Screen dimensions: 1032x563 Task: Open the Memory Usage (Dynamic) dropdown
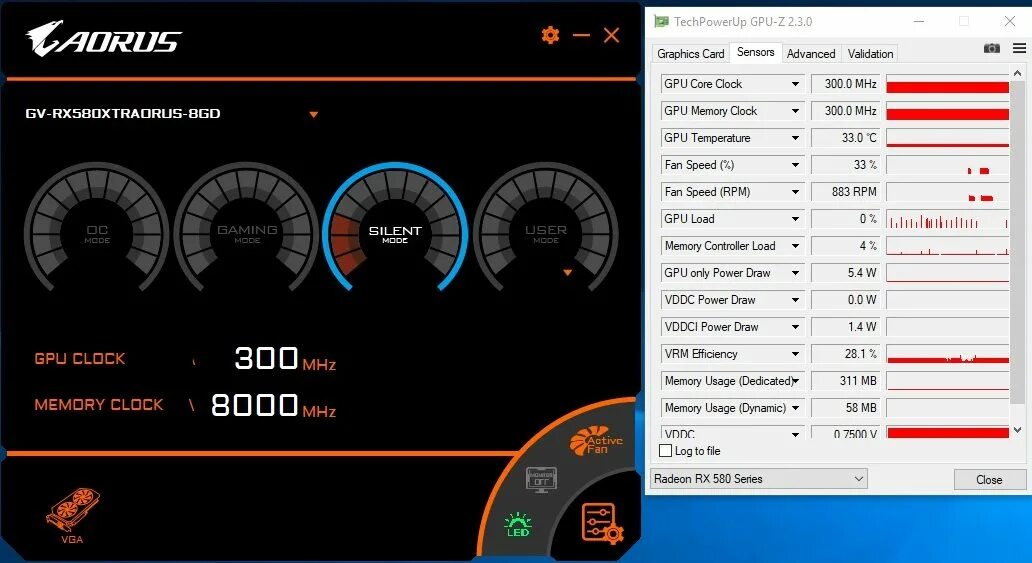795,408
